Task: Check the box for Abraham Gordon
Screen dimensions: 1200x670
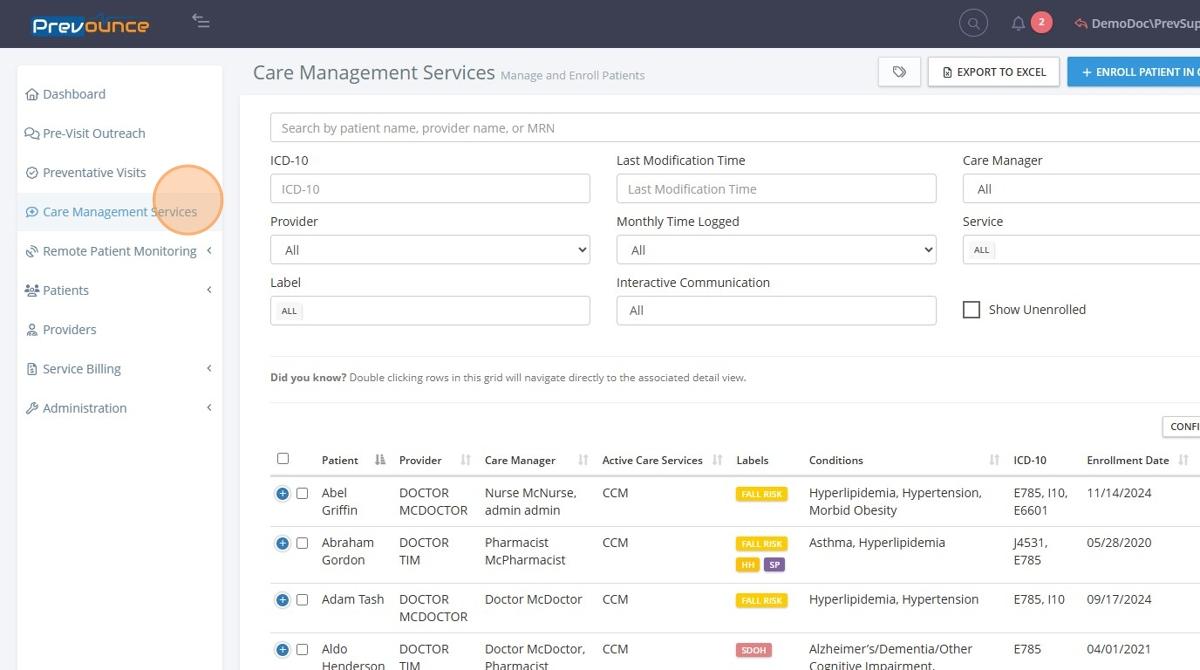Action: click(x=302, y=543)
